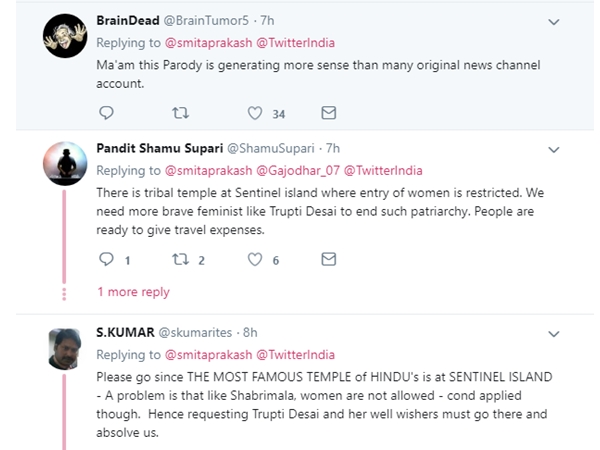The width and height of the screenshot is (600, 450).
Task: Reply to Pandit Shamu Supari's tweet
Action: (106, 259)
